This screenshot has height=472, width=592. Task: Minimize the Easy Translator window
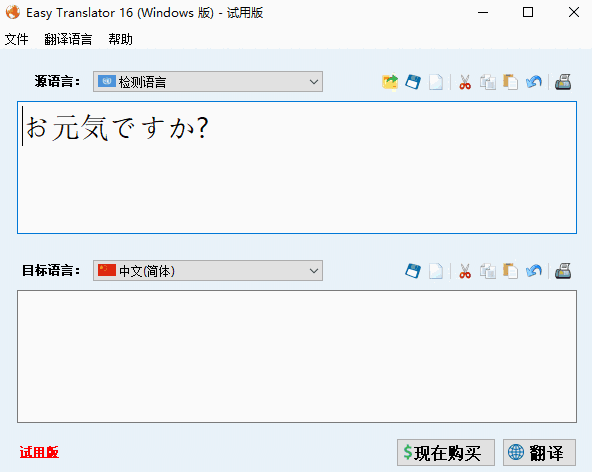click(483, 12)
